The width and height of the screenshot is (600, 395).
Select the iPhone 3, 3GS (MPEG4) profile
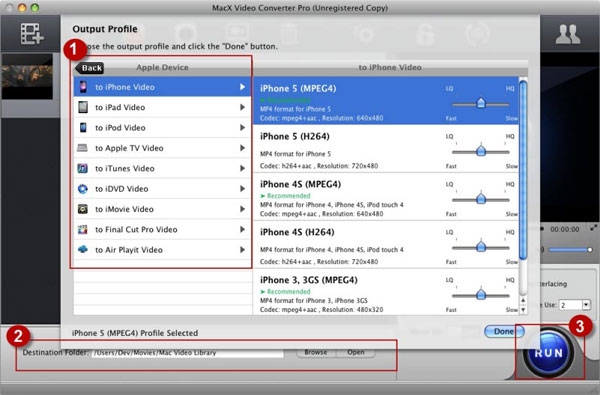[386, 292]
